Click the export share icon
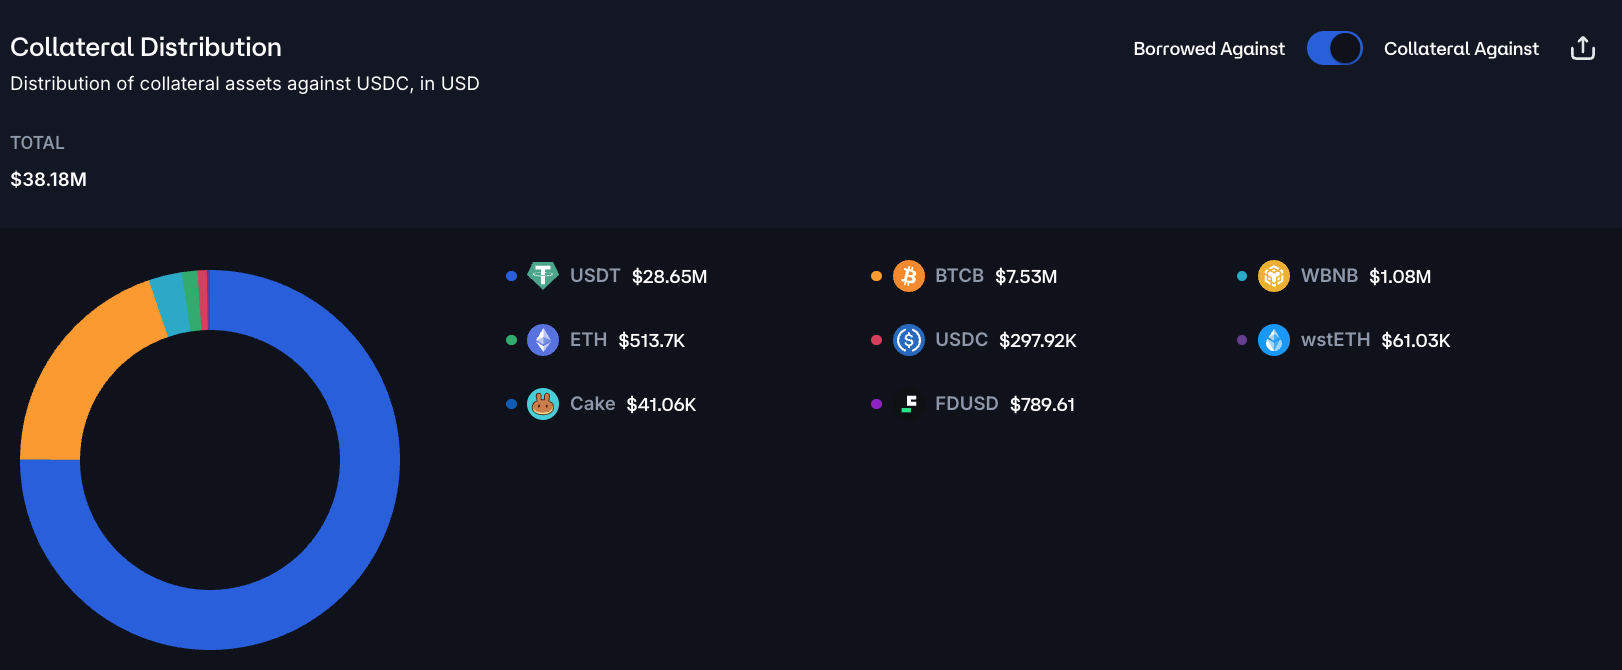 point(1582,48)
